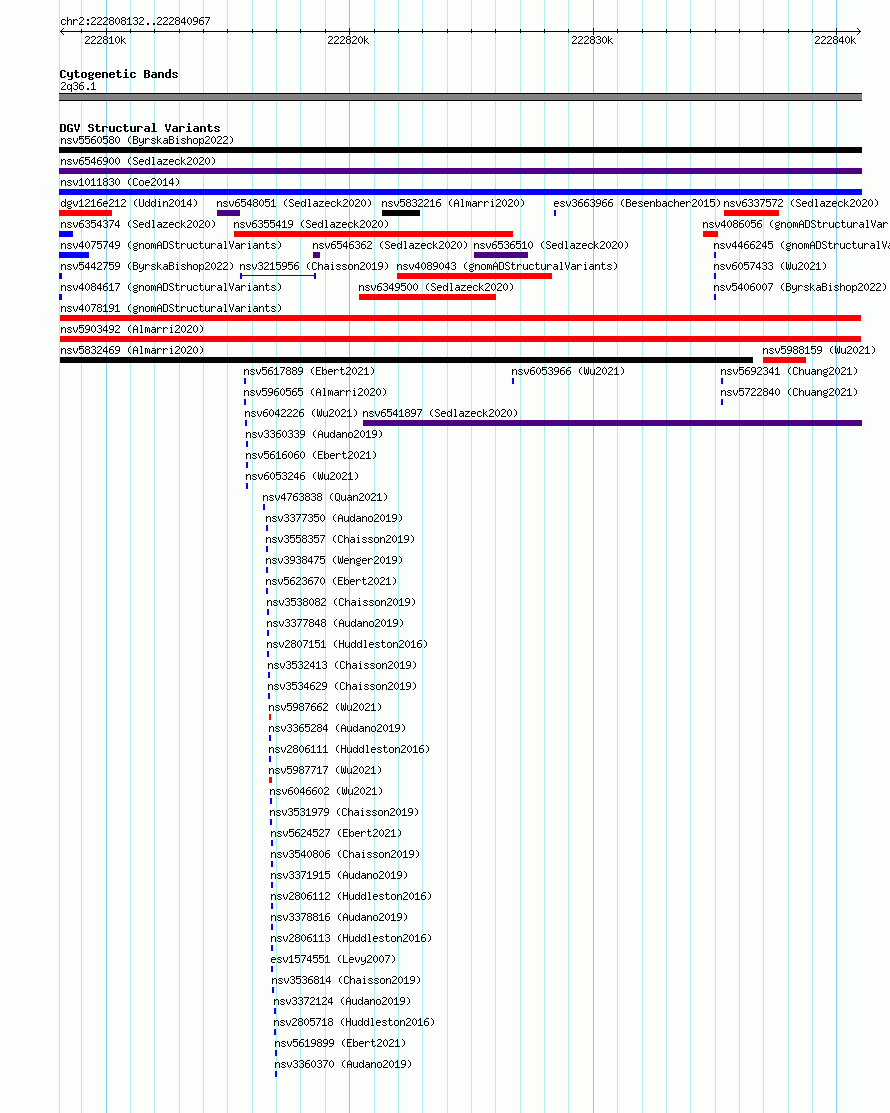Click dgv1216e212 (Uddin2014) label
This screenshot has width=890, height=1113.
[129, 203]
